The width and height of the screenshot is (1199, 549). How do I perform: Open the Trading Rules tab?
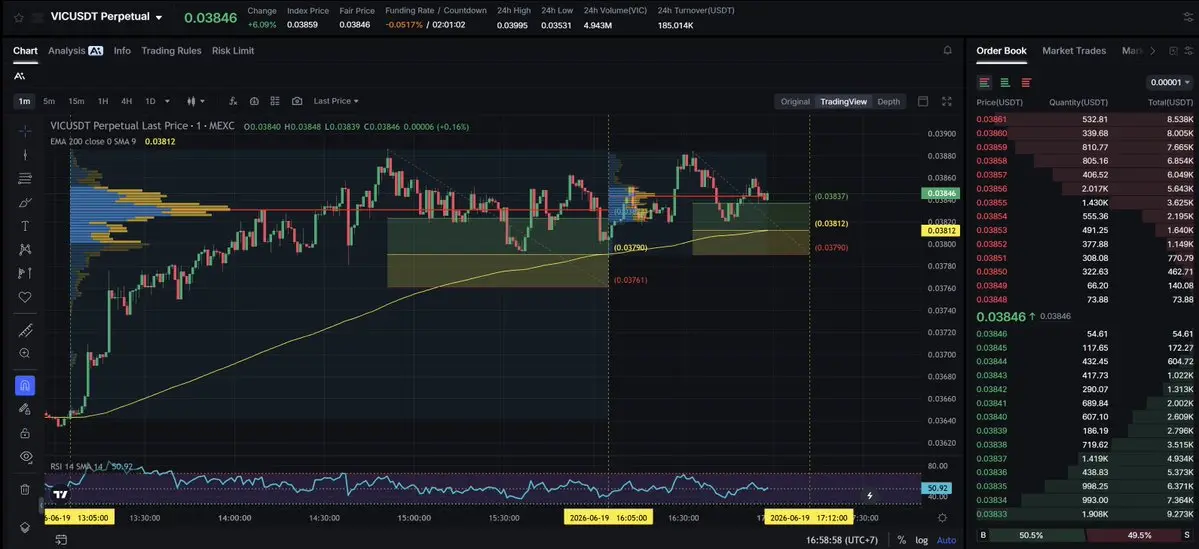click(171, 50)
